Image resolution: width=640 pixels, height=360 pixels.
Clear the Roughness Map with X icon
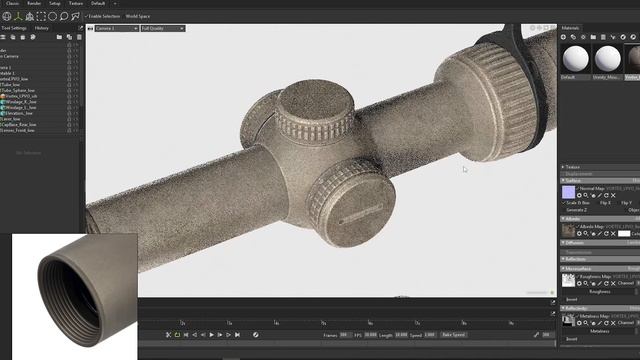coord(613,283)
